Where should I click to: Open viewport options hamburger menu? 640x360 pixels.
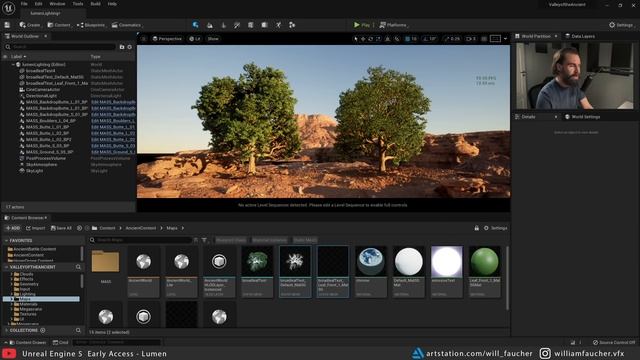click(x=143, y=39)
